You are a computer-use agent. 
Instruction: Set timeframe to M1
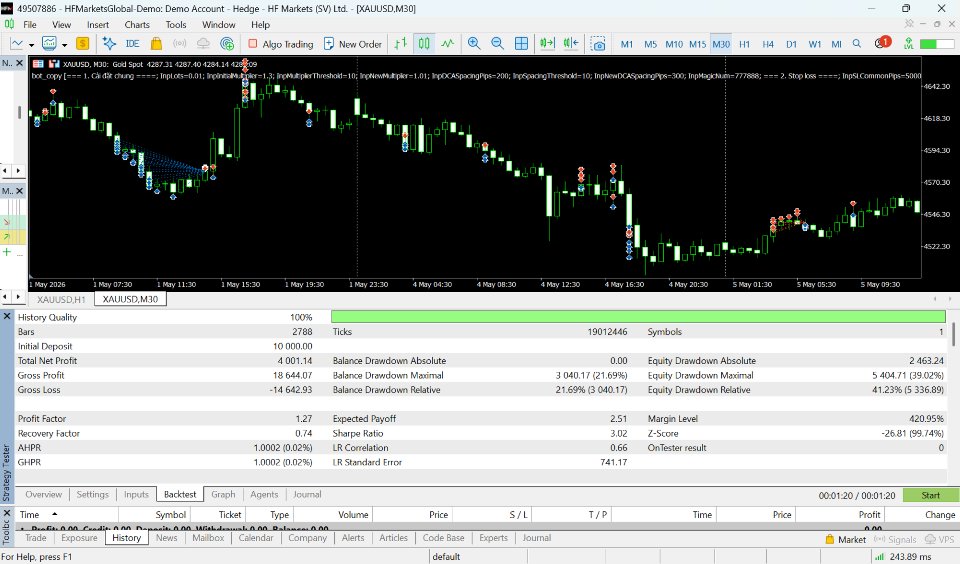click(627, 44)
